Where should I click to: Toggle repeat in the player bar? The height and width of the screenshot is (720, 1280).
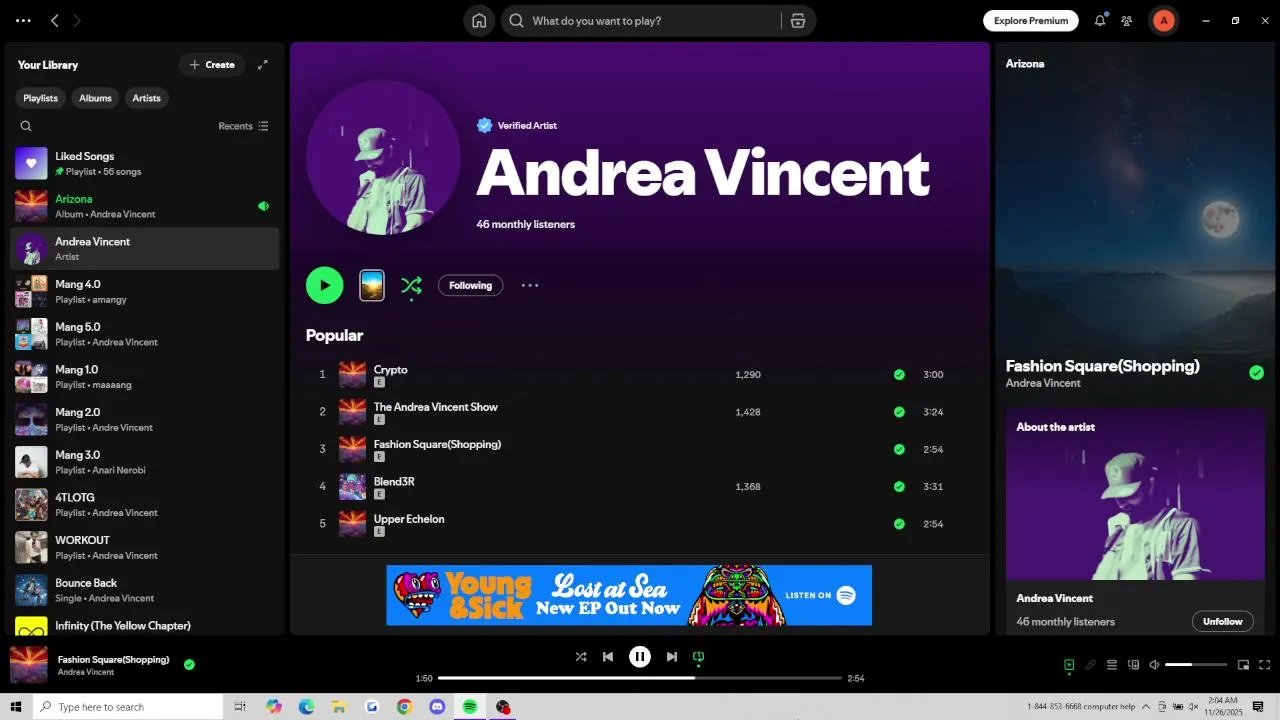pyautogui.click(x=699, y=657)
